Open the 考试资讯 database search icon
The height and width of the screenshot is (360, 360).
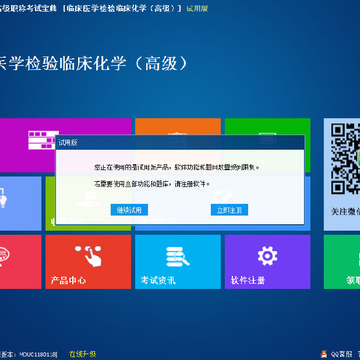point(178,256)
